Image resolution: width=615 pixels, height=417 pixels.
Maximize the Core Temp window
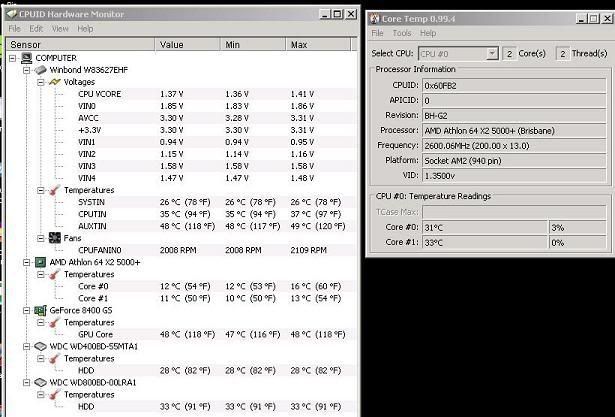pos(594,19)
